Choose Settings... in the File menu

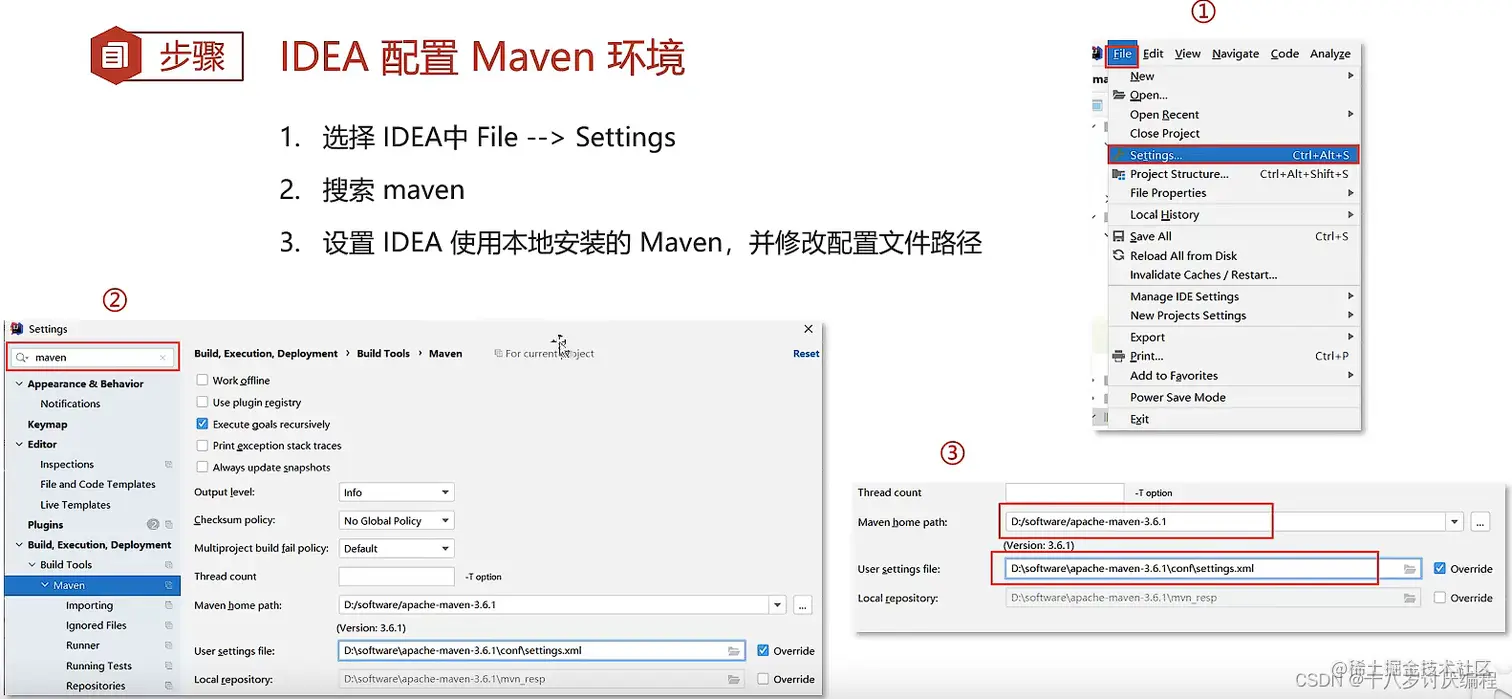click(x=1234, y=155)
